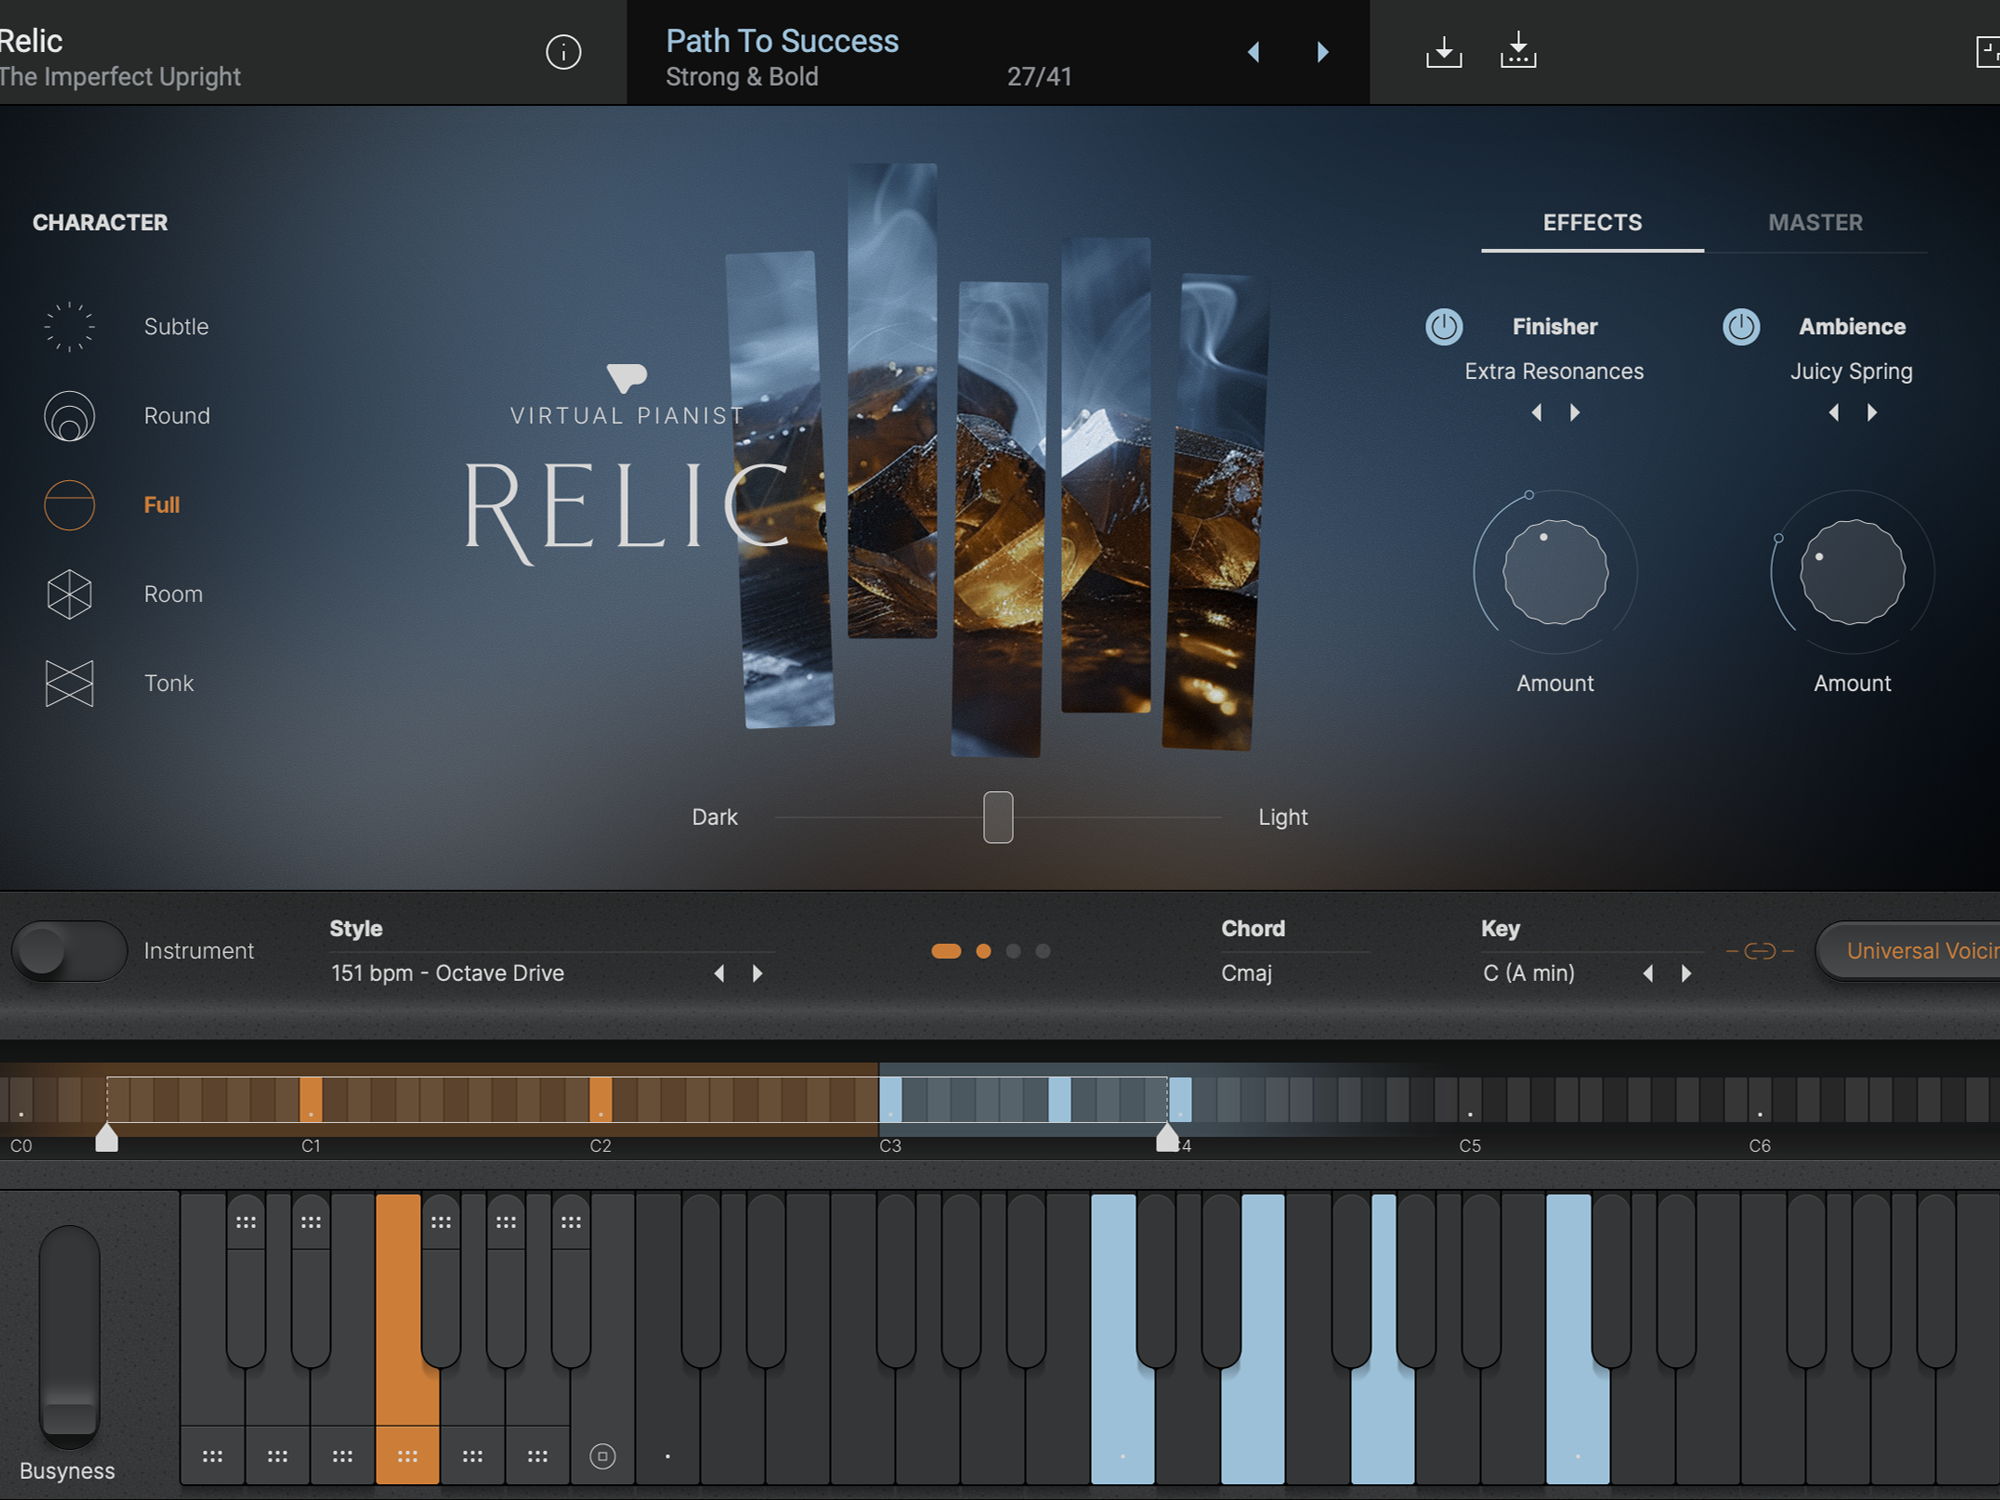Select the third gray page dot
The image size is (2000, 1500).
[x=1013, y=951]
